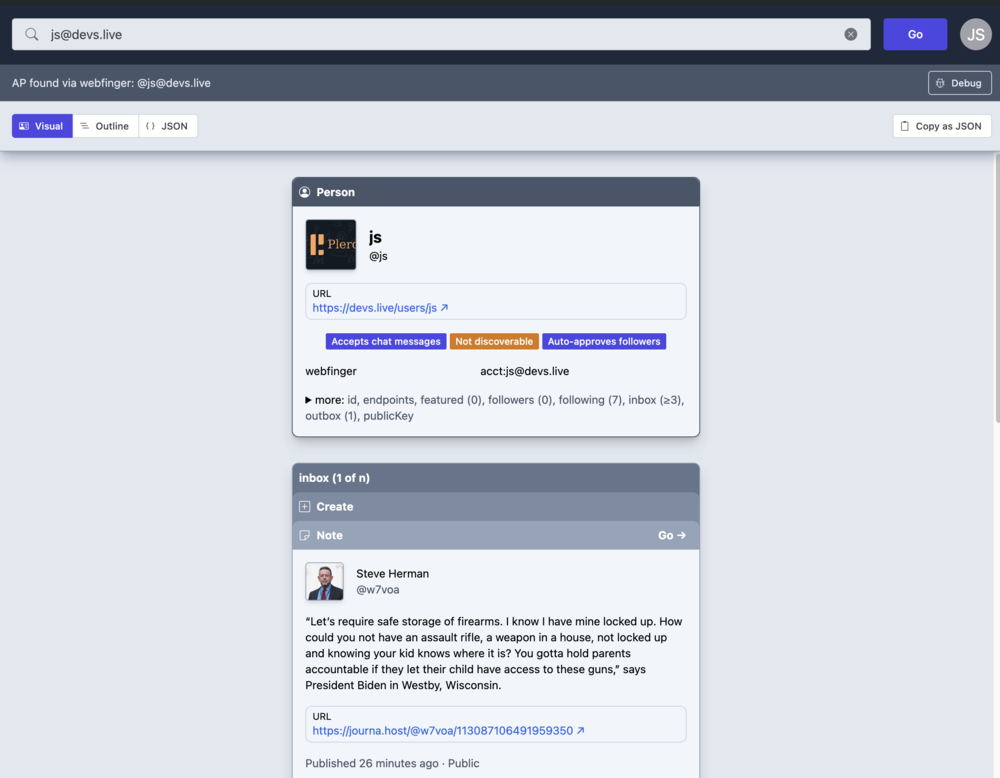Viewport: 1000px width, 778px height.
Task: Click the JS user avatar
Action: coord(975,34)
